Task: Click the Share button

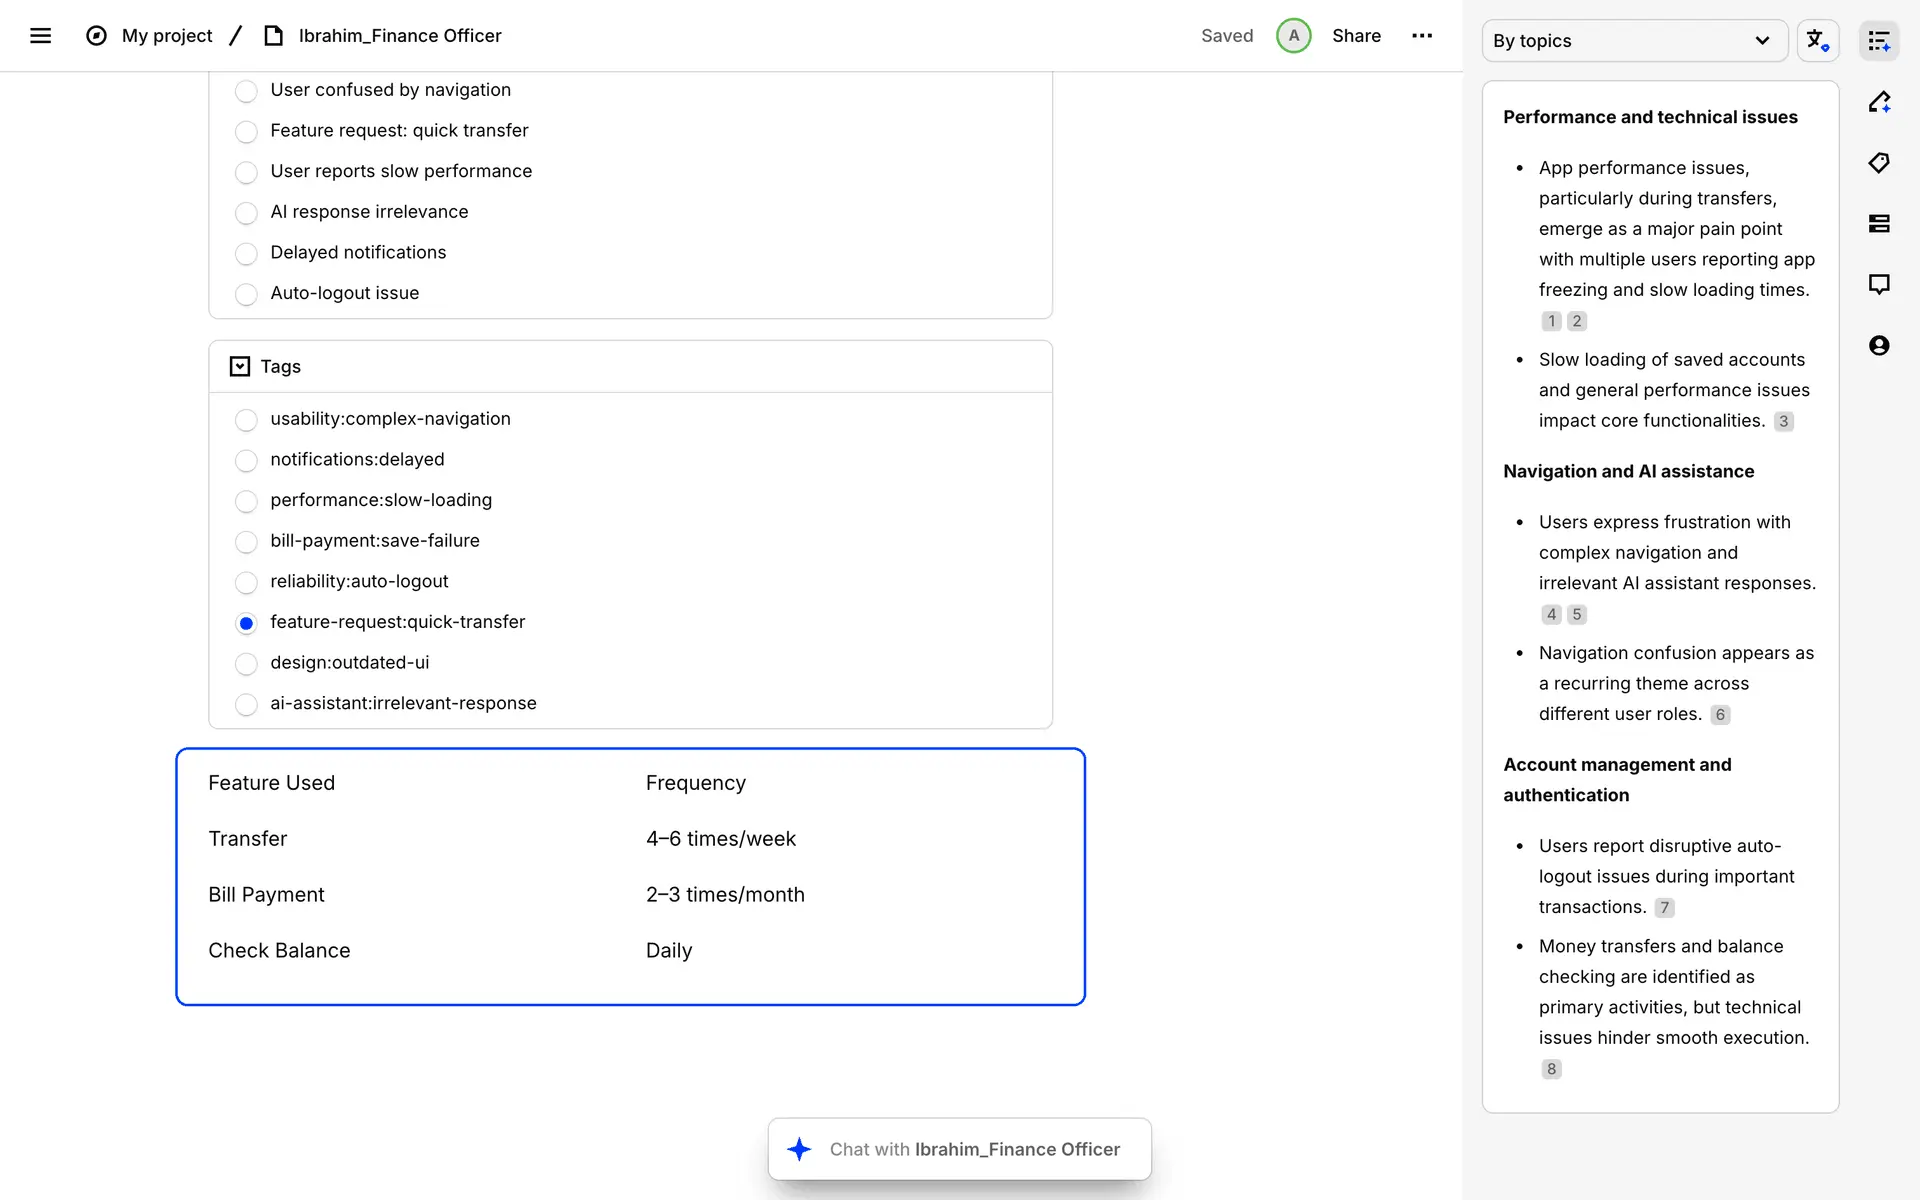Action: pyautogui.click(x=1356, y=36)
